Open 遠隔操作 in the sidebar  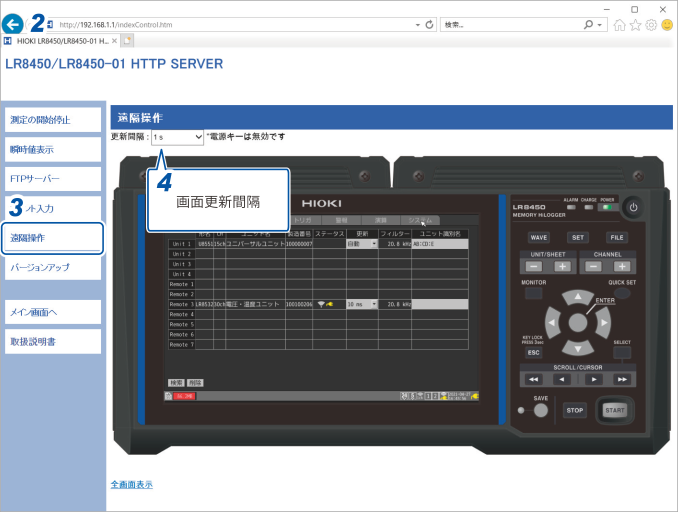coord(53,238)
